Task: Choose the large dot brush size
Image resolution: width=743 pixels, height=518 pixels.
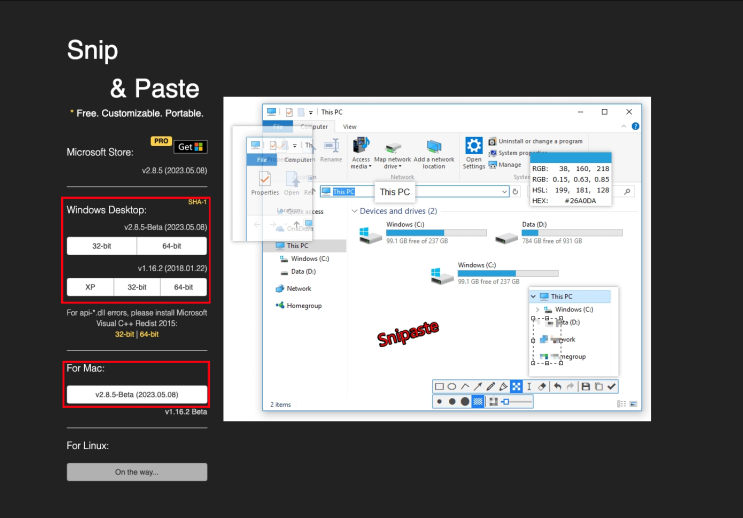Action: tap(465, 402)
